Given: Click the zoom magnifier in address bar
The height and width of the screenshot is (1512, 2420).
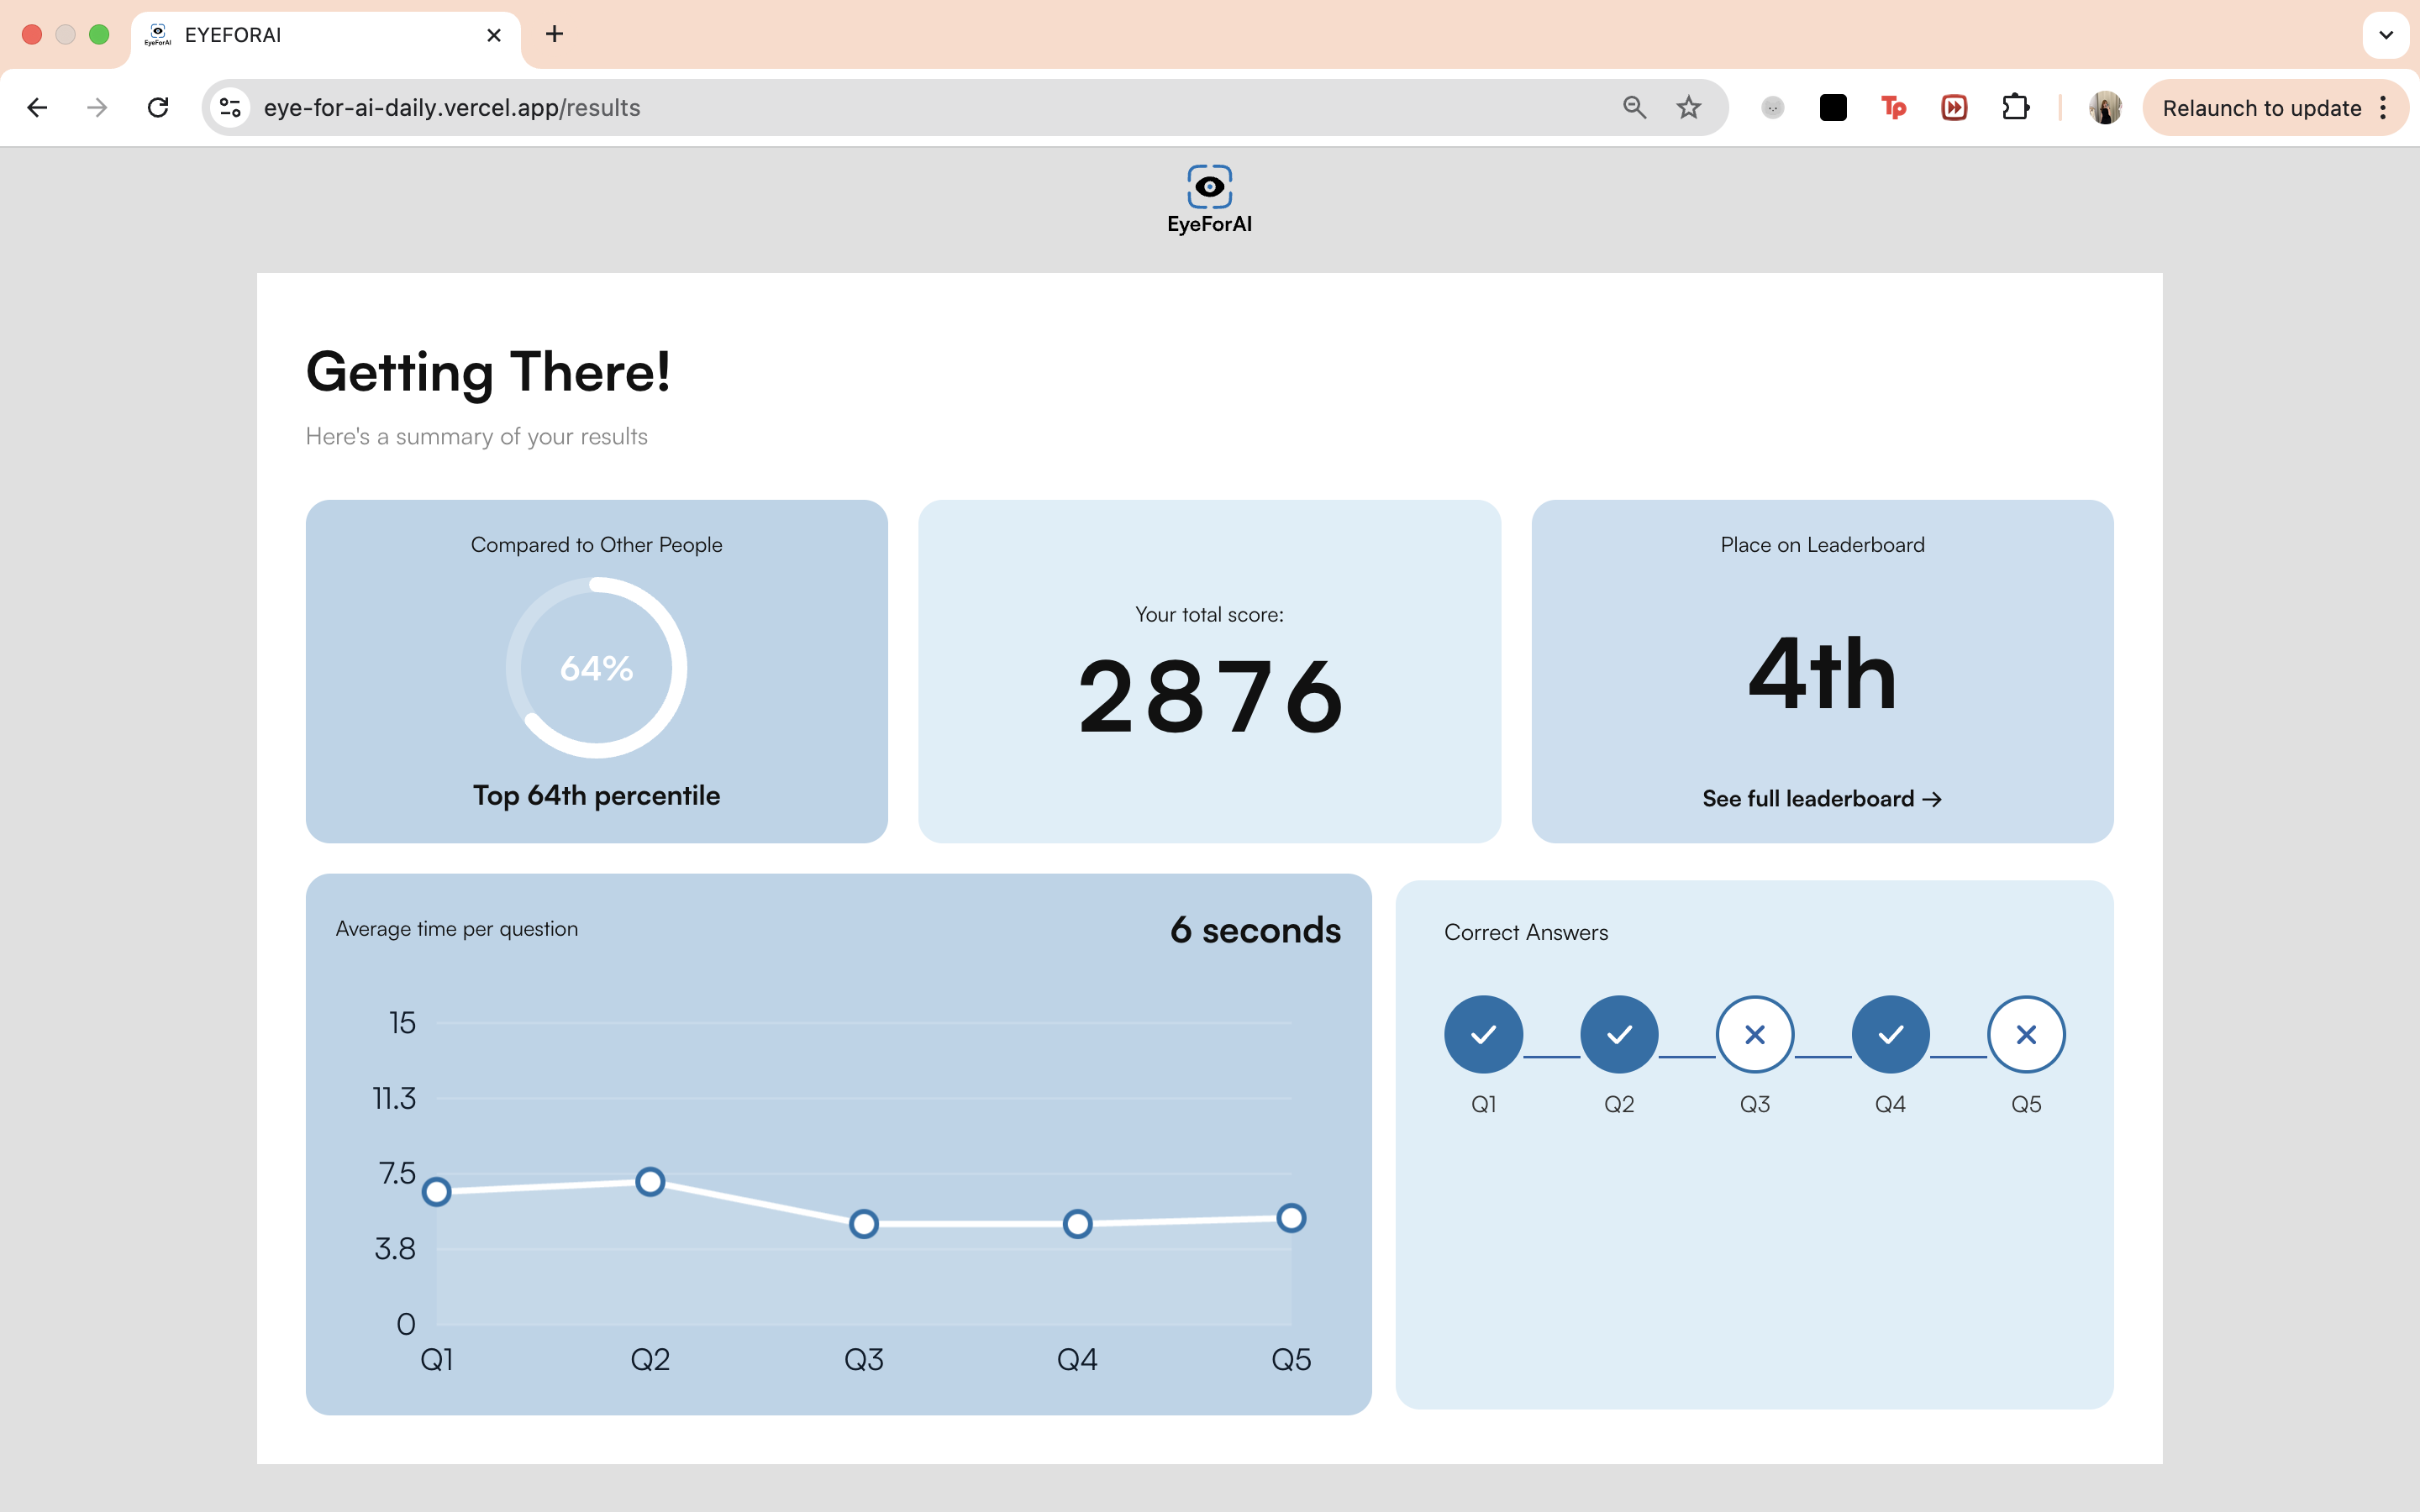Looking at the screenshot, I should 1634,107.
